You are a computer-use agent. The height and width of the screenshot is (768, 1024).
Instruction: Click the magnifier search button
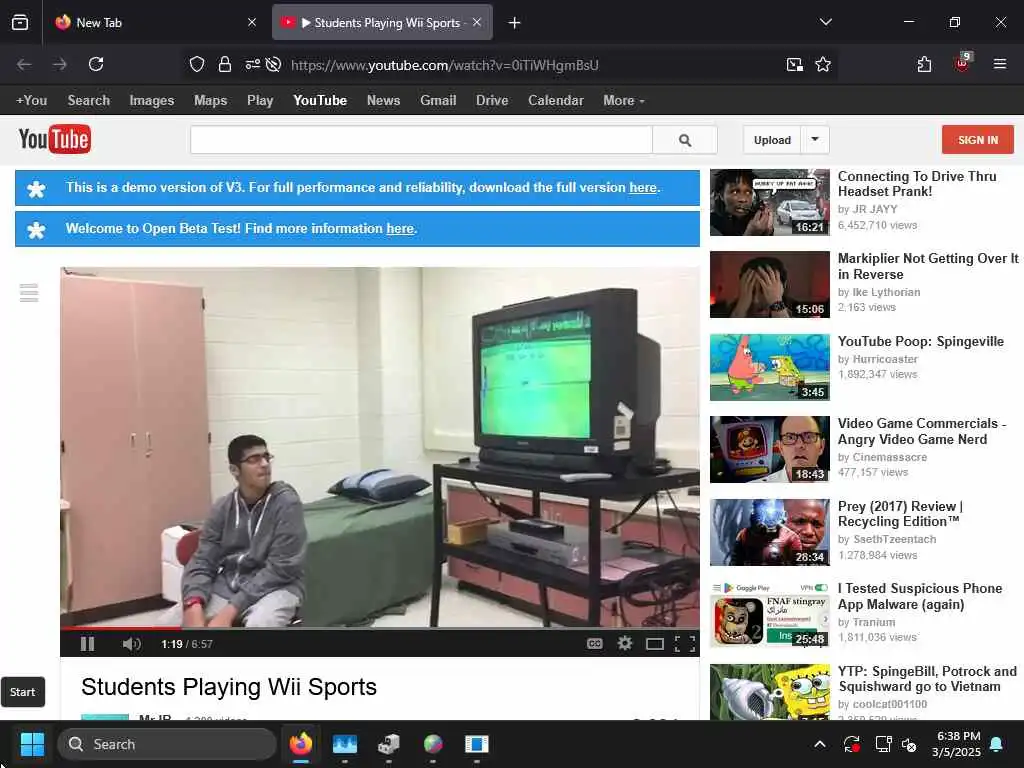click(x=685, y=140)
